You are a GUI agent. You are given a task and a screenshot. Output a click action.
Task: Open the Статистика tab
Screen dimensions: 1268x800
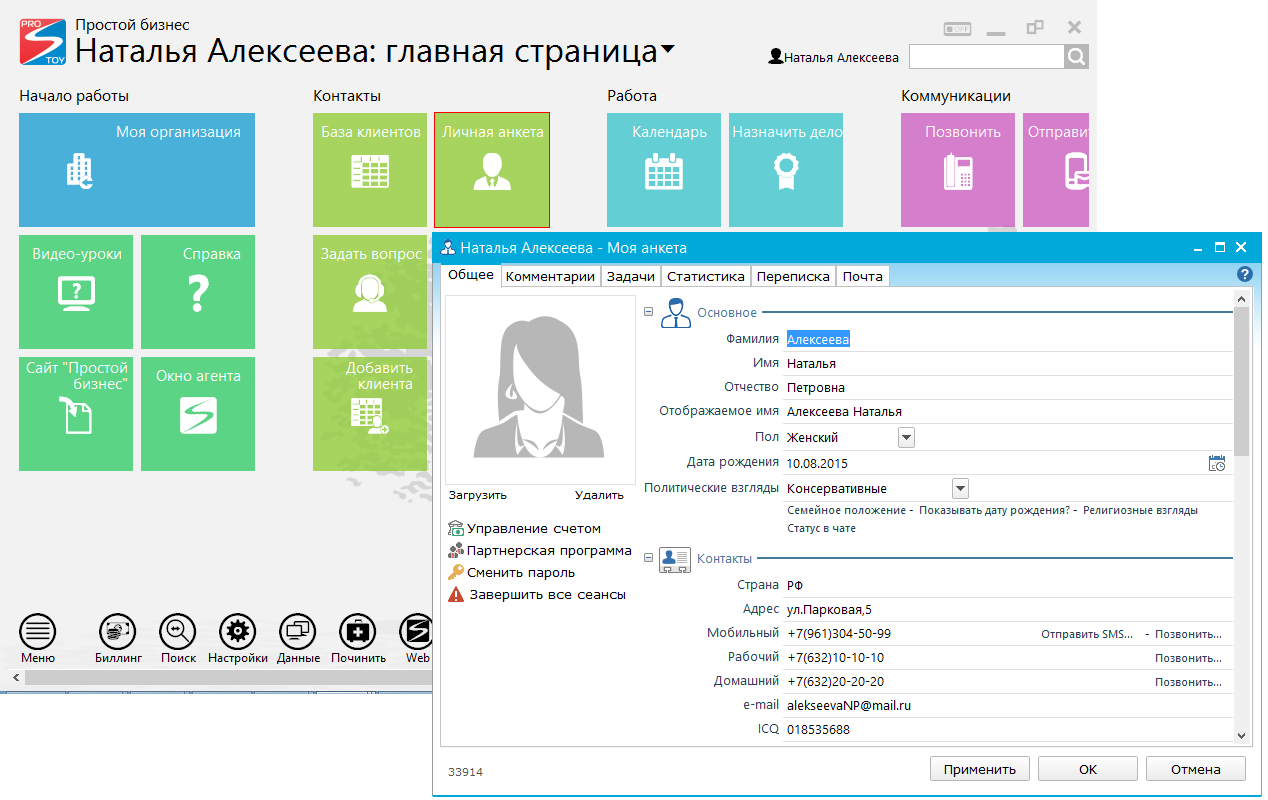(x=705, y=277)
